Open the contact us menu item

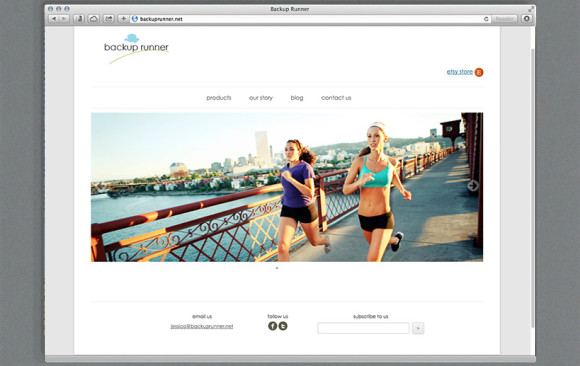pyautogui.click(x=336, y=98)
